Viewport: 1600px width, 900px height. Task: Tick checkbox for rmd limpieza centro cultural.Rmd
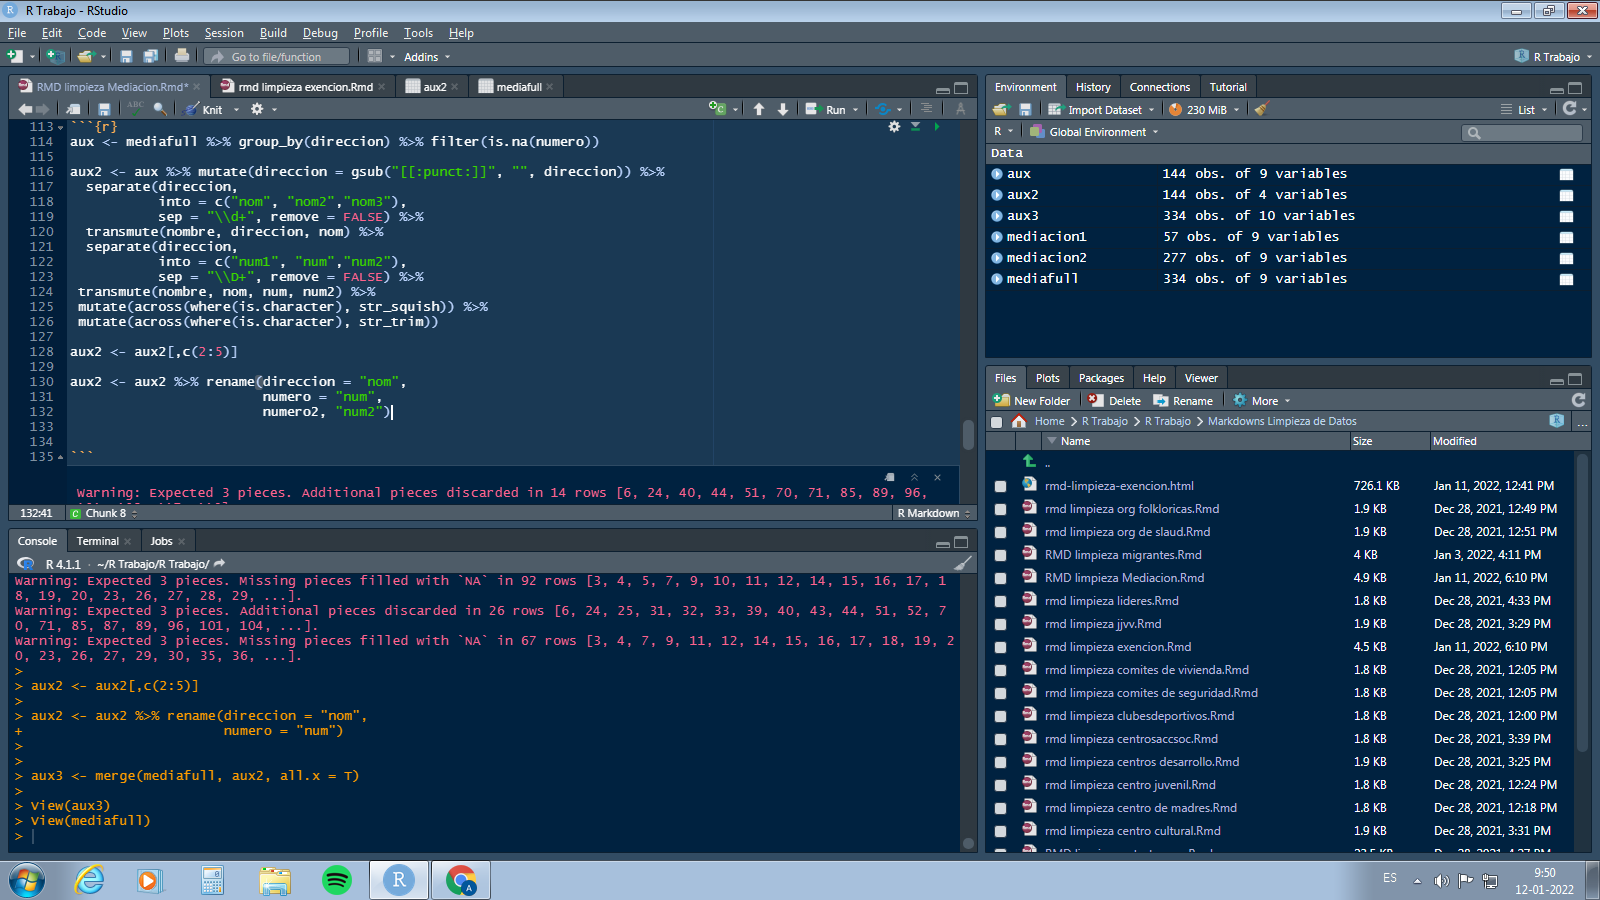(1000, 831)
